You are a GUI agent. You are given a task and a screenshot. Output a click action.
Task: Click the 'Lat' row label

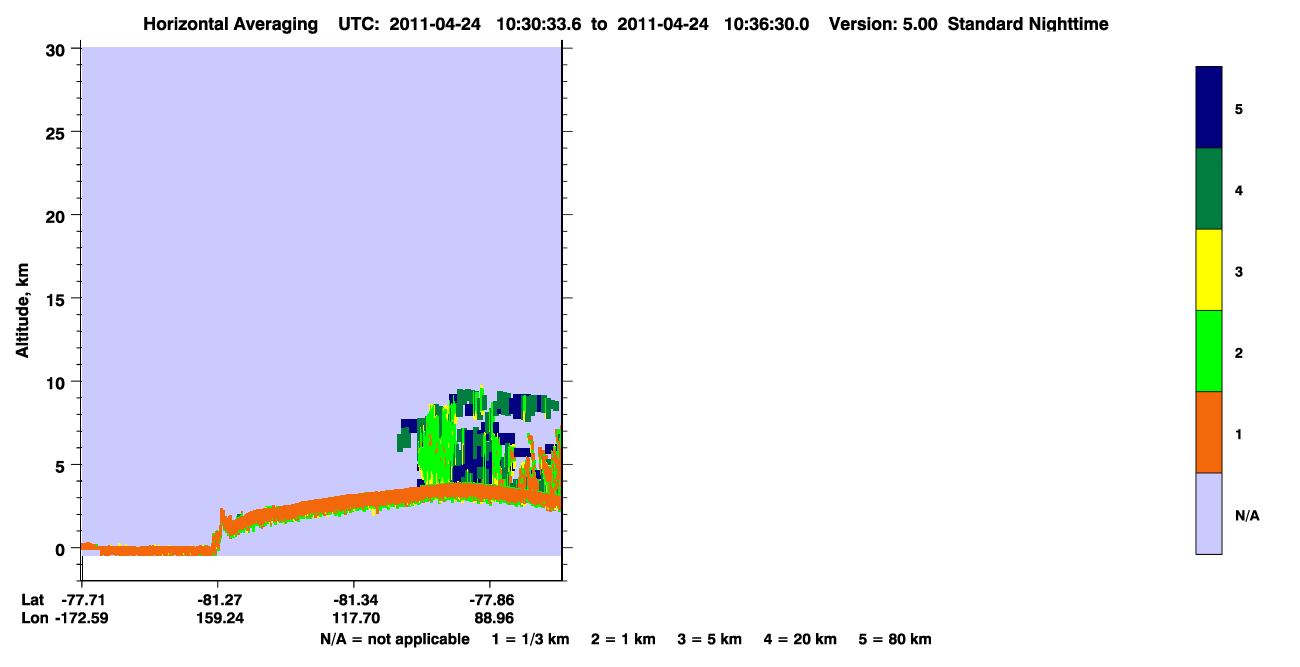click(32, 600)
